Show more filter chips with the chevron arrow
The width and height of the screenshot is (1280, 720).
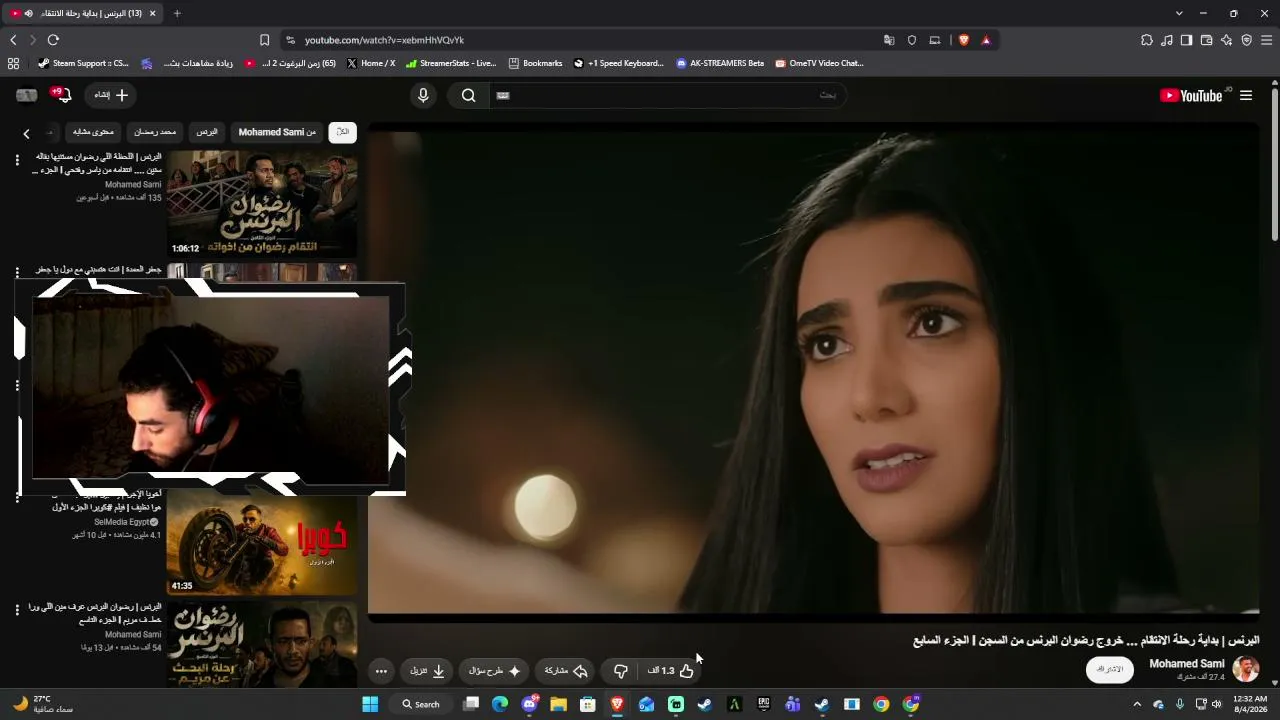(x=27, y=133)
